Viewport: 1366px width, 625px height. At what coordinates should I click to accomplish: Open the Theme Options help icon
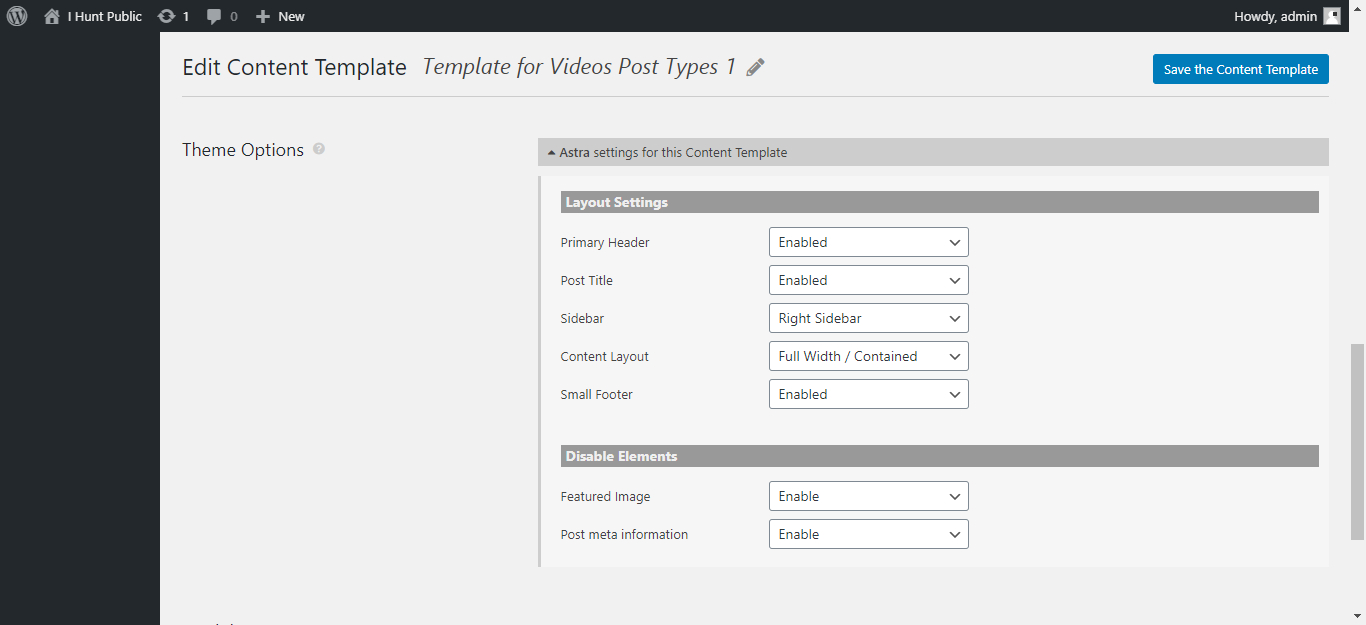tap(319, 149)
